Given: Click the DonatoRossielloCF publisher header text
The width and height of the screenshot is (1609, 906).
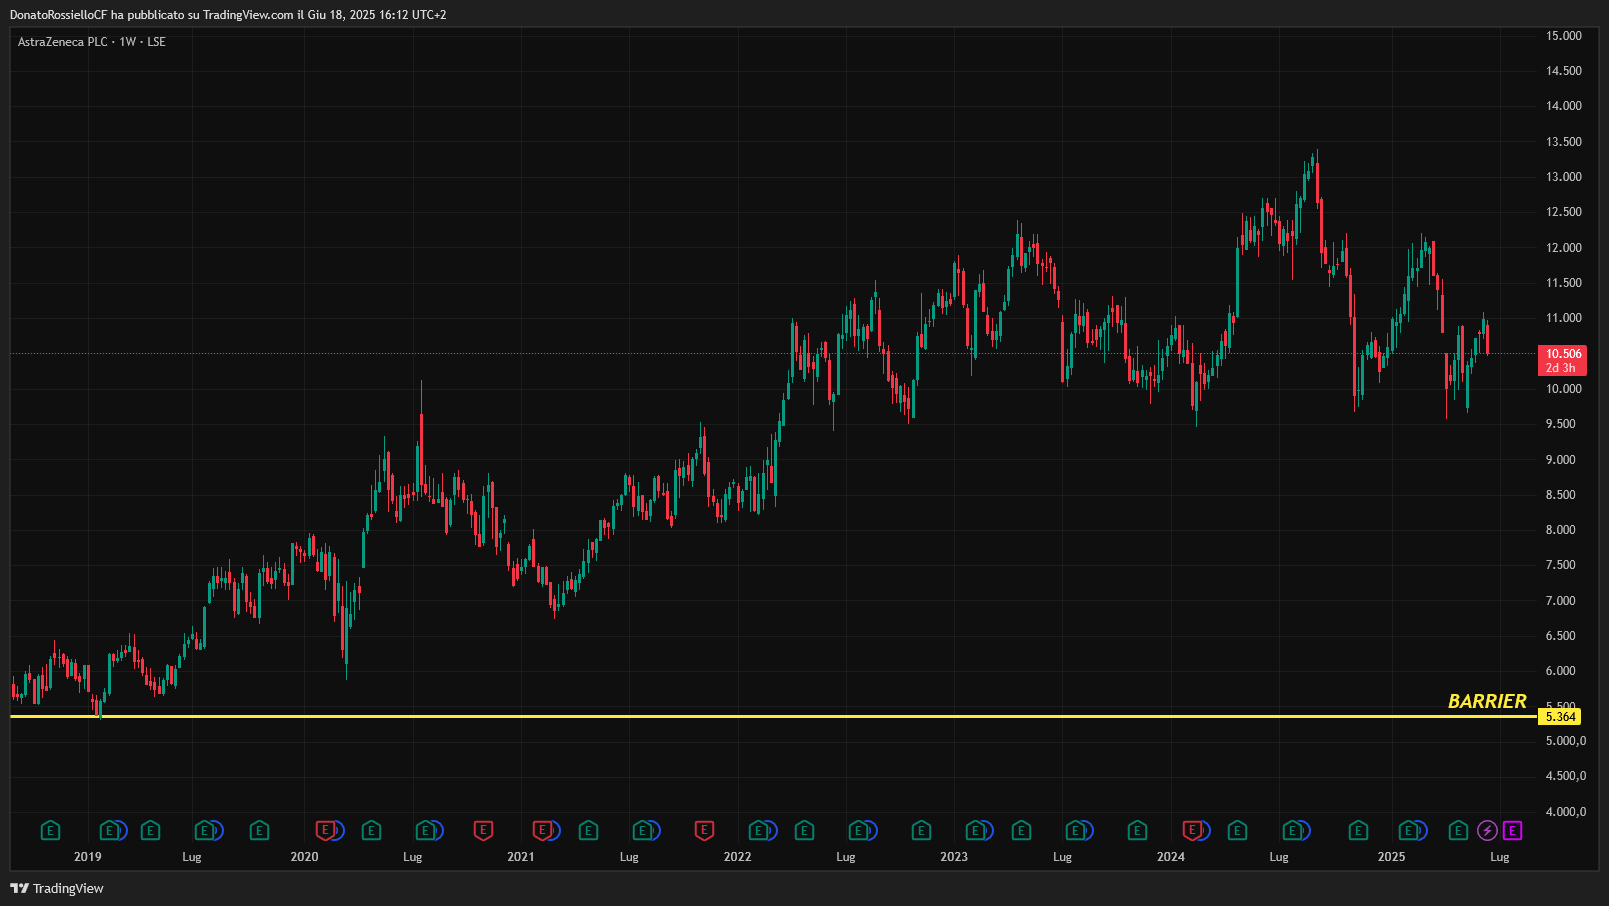Looking at the screenshot, I should 228,15.
